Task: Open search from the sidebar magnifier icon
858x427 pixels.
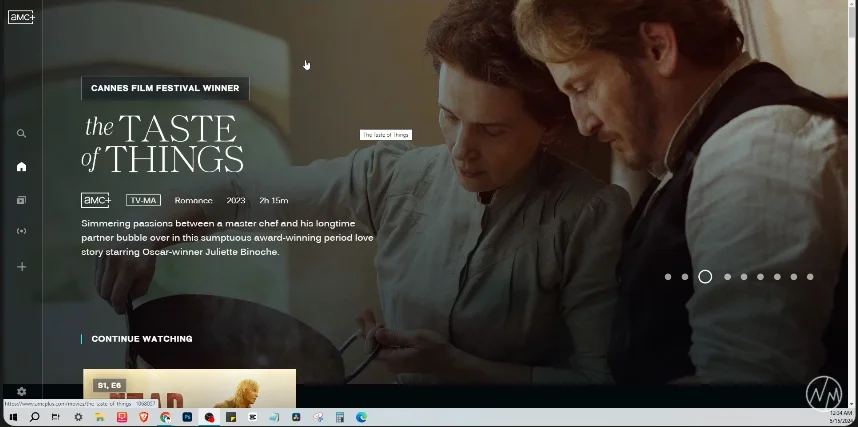Action: click(x=21, y=134)
